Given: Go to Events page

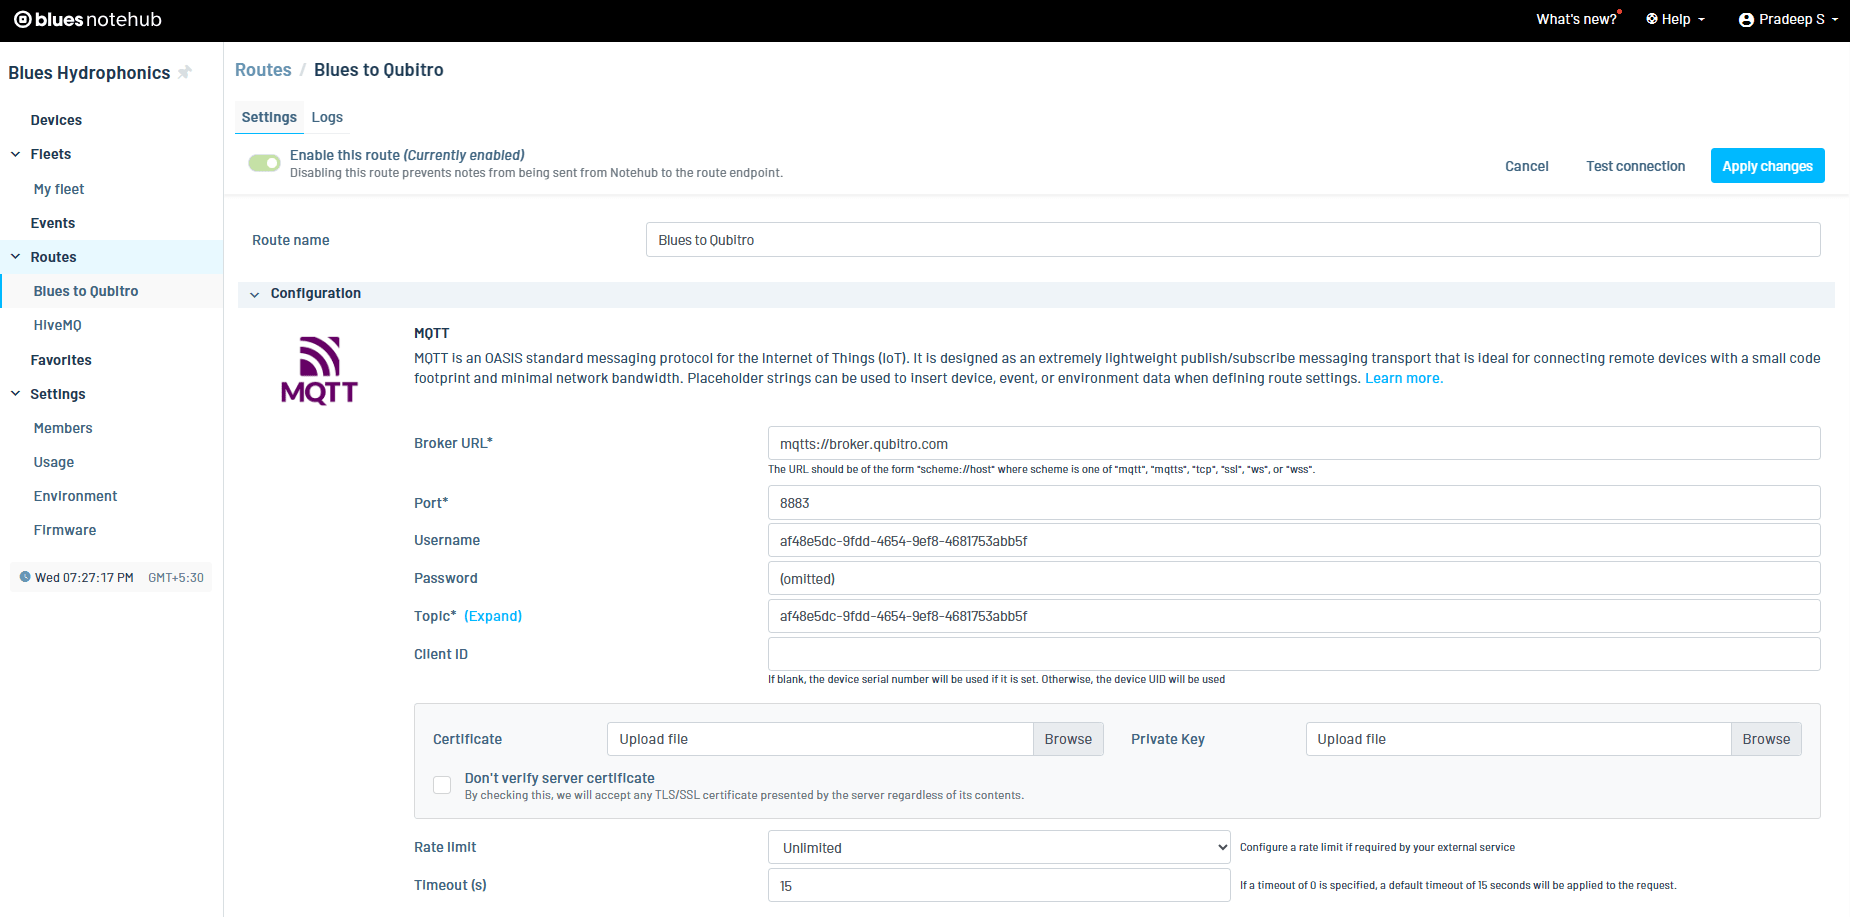Looking at the screenshot, I should [x=53, y=223].
